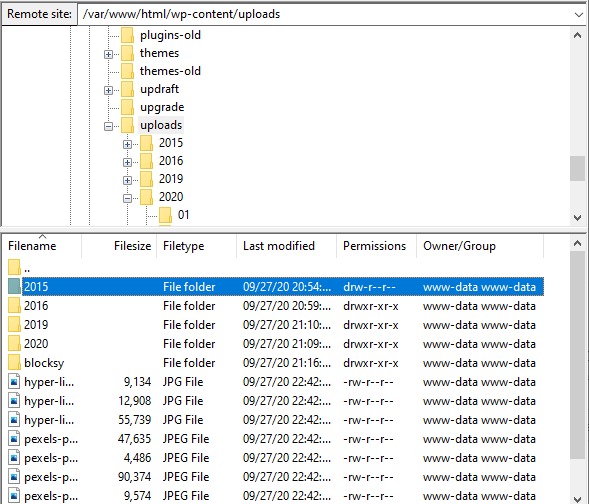589x504 pixels.
Task: Select the 2019 folder row in file list
Action: click(x=276, y=325)
